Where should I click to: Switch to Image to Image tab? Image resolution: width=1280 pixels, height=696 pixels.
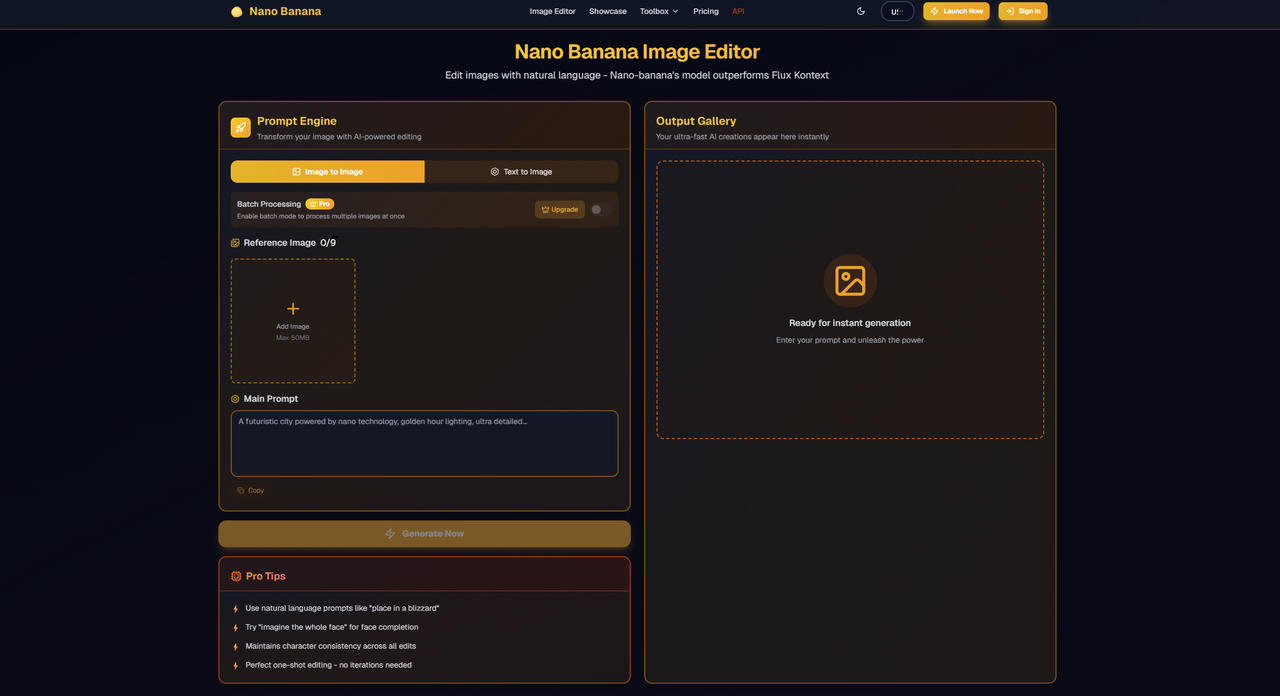click(328, 172)
